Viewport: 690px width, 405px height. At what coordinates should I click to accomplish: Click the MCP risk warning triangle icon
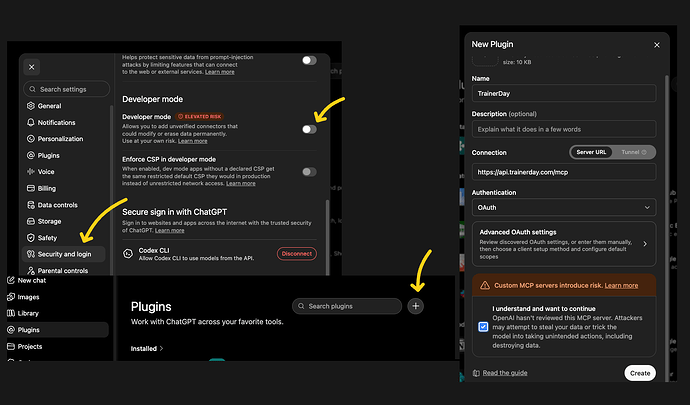click(485, 286)
